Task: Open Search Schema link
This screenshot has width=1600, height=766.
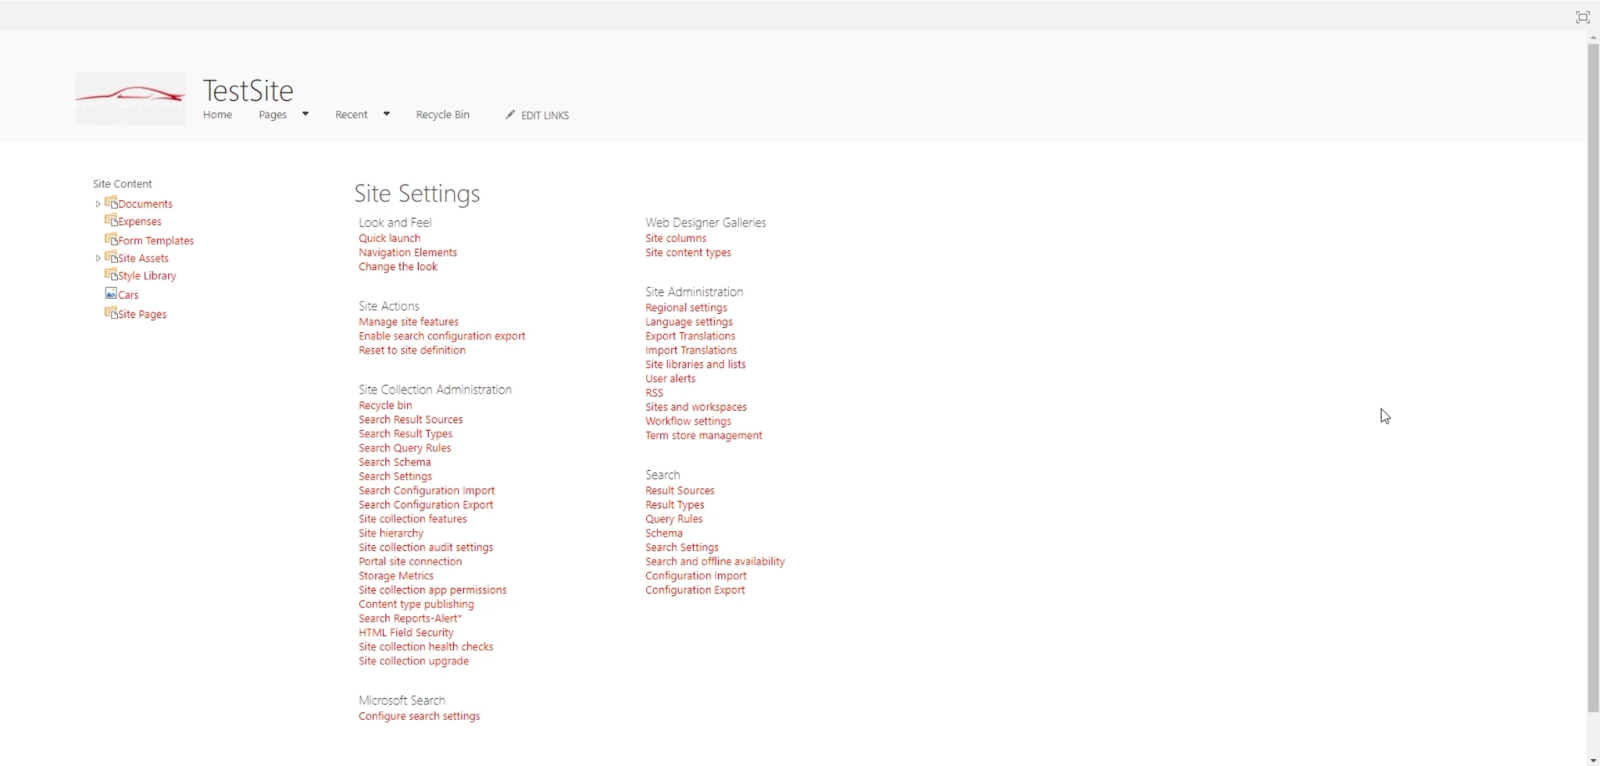Action: click(x=394, y=462)
